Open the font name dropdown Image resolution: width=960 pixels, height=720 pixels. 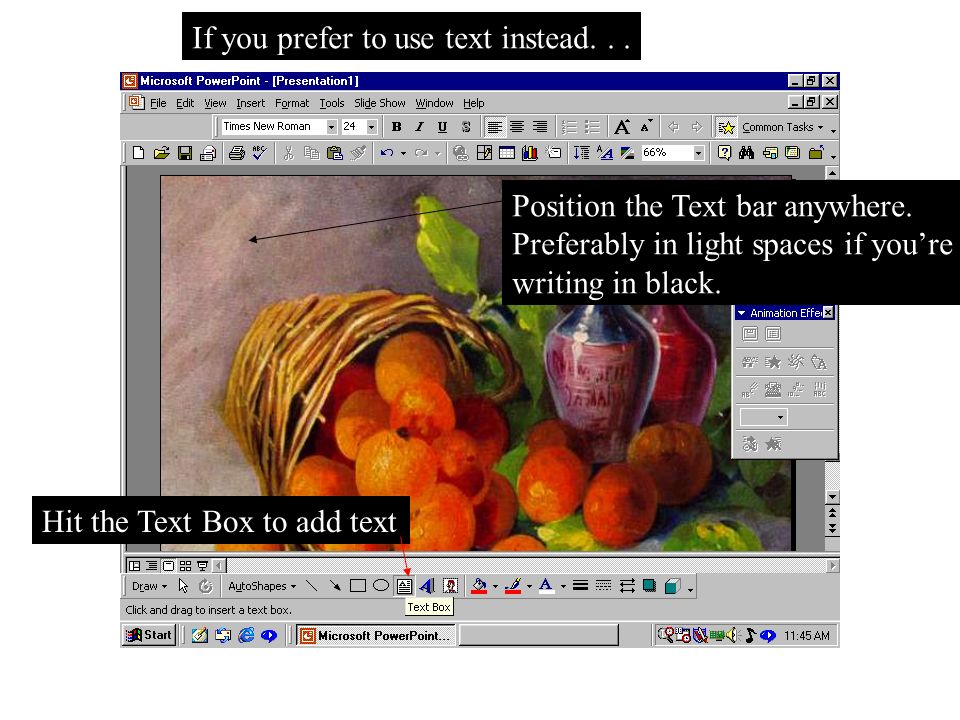coord(331,127)
